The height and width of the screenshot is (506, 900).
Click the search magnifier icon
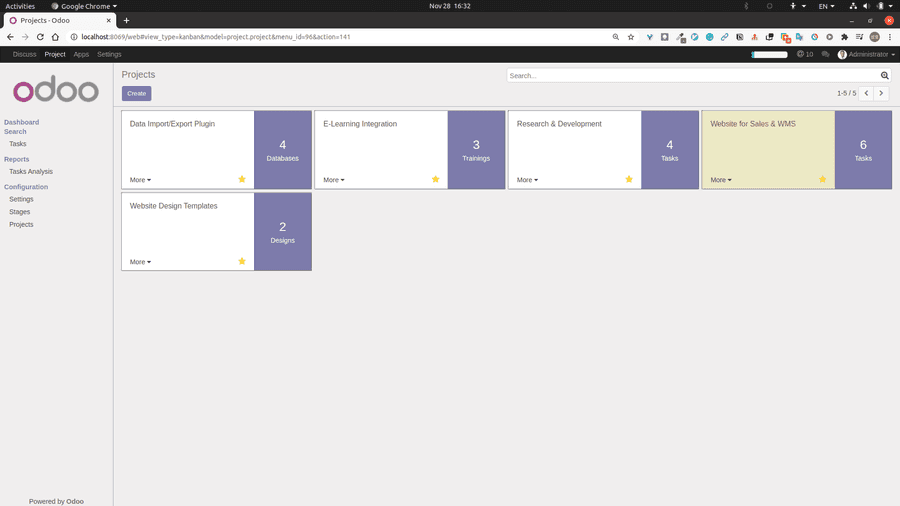(x=885, y=75)
